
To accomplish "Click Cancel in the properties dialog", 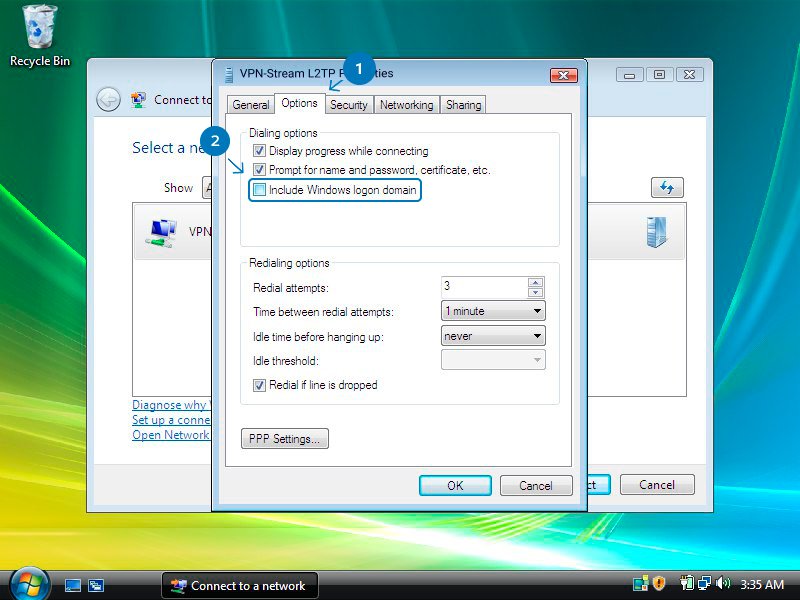I will tap(536, 485).
